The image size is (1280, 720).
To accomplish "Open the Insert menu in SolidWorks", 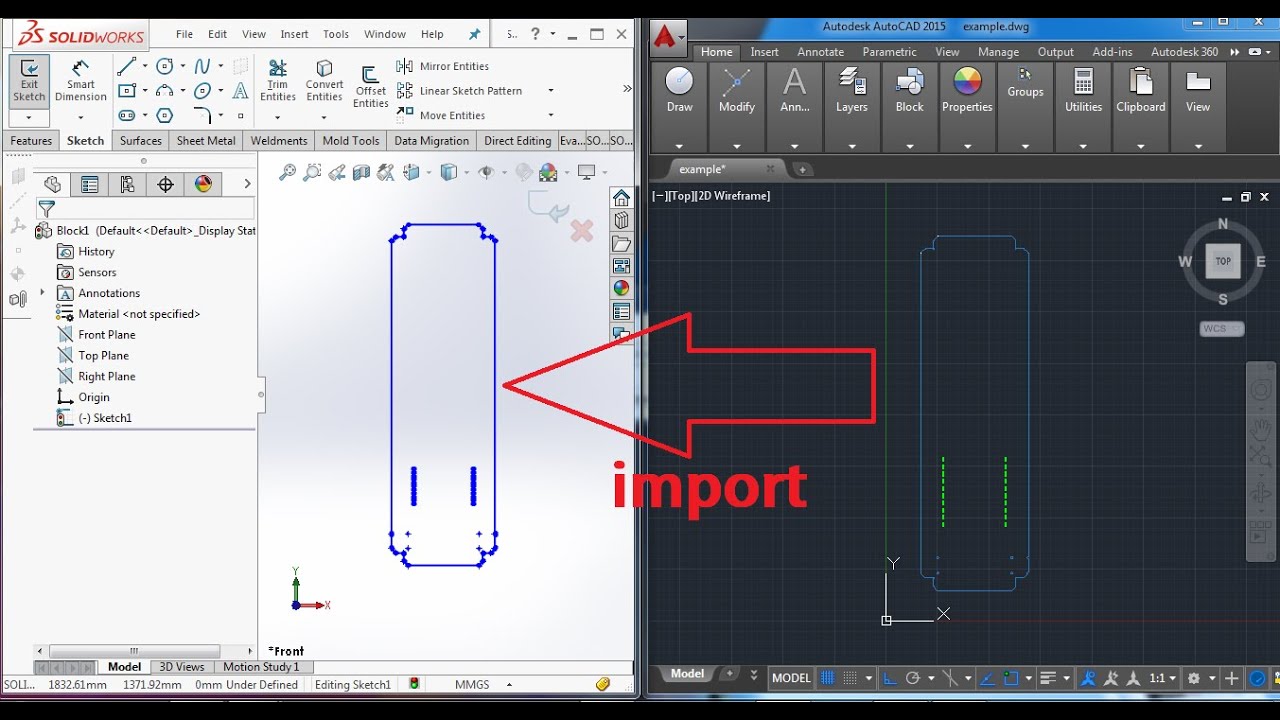I will coord(294,34).
